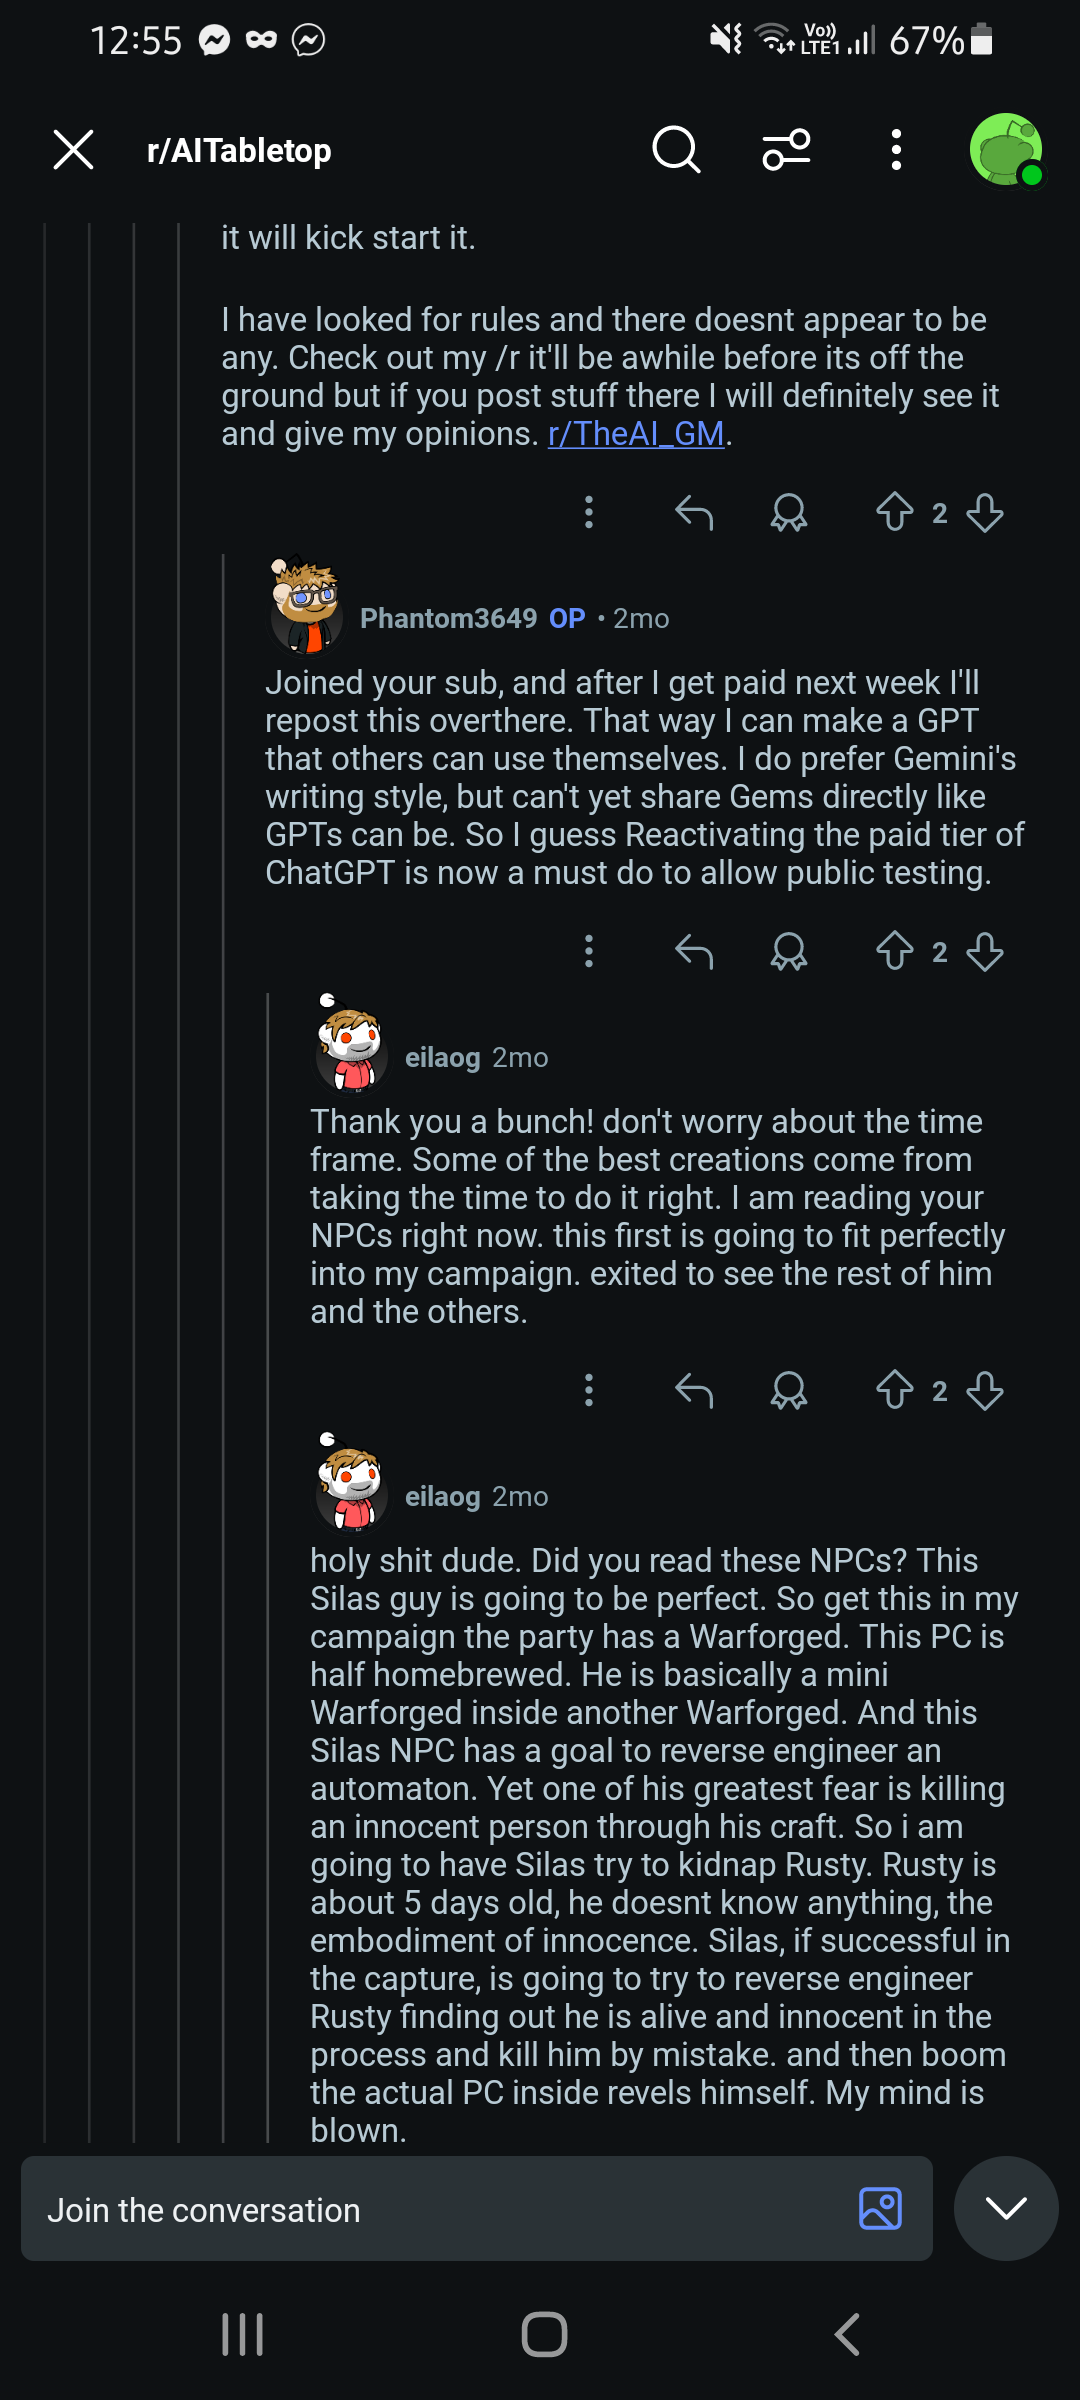Screen dimensions: 1080x2400
Task: Open search in r/AITabletop
Action: 676,150
